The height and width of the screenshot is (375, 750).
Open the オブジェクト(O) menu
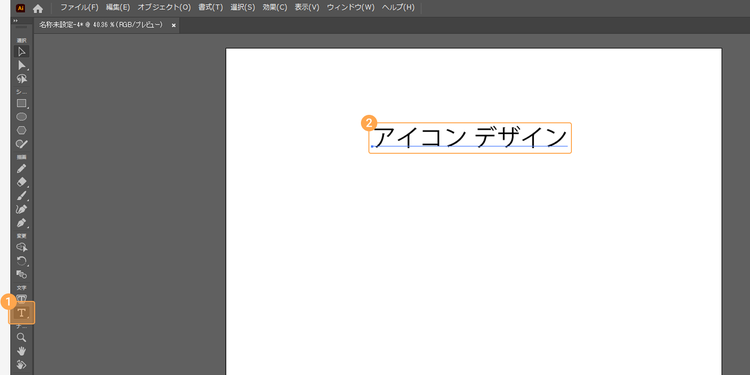click(164, 8)
